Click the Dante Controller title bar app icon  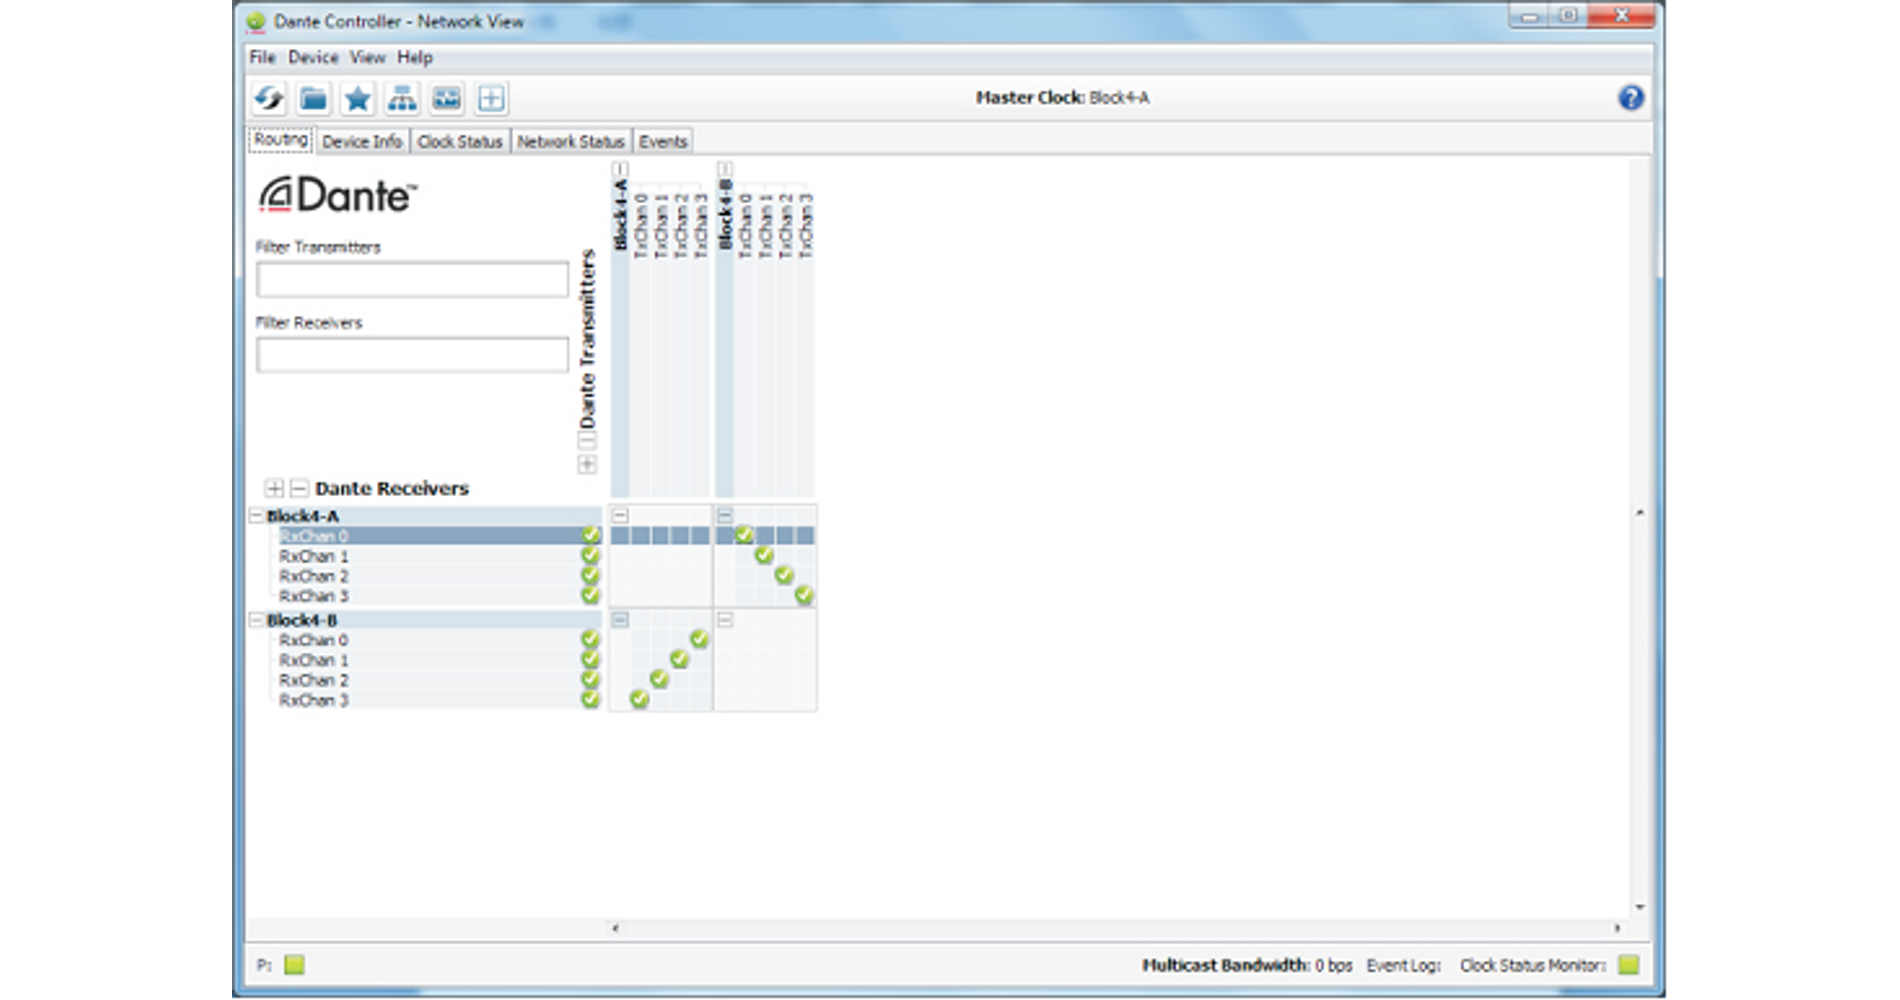click(256, 21)
